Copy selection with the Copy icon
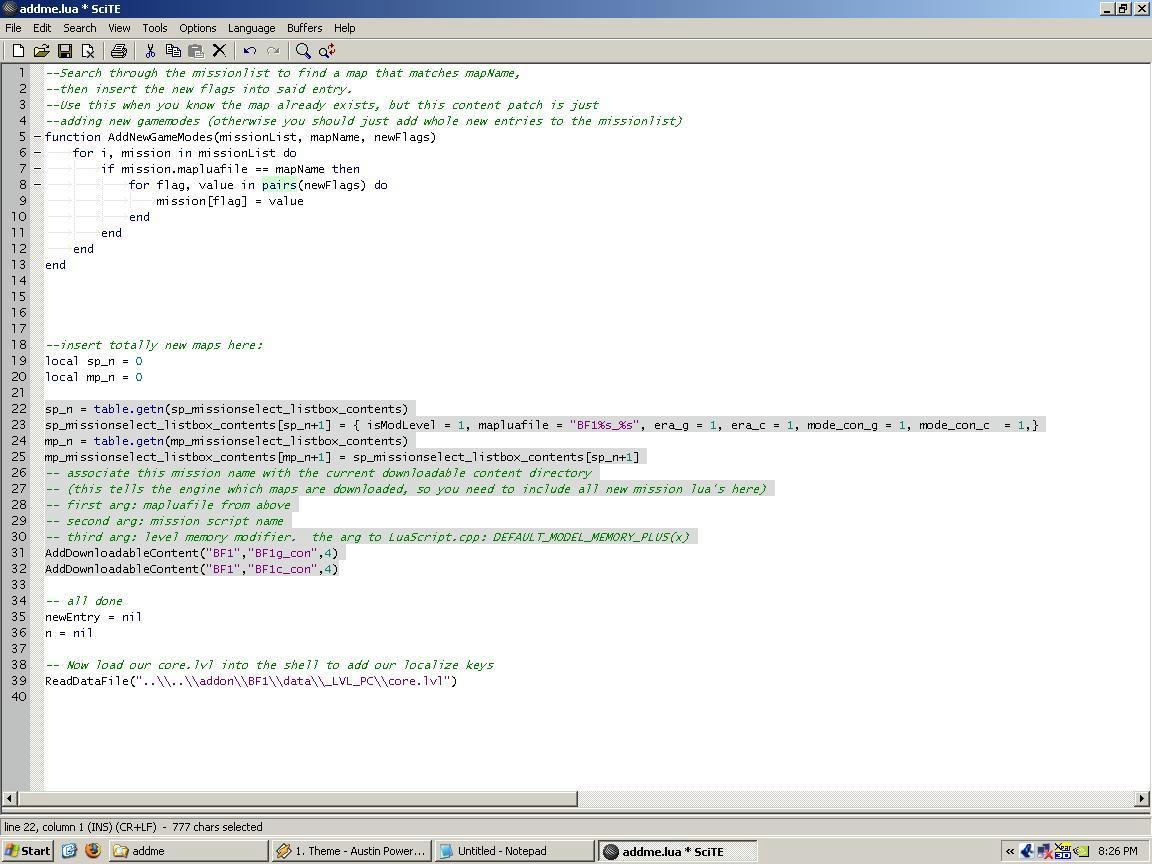 click(x=173, y=51)
